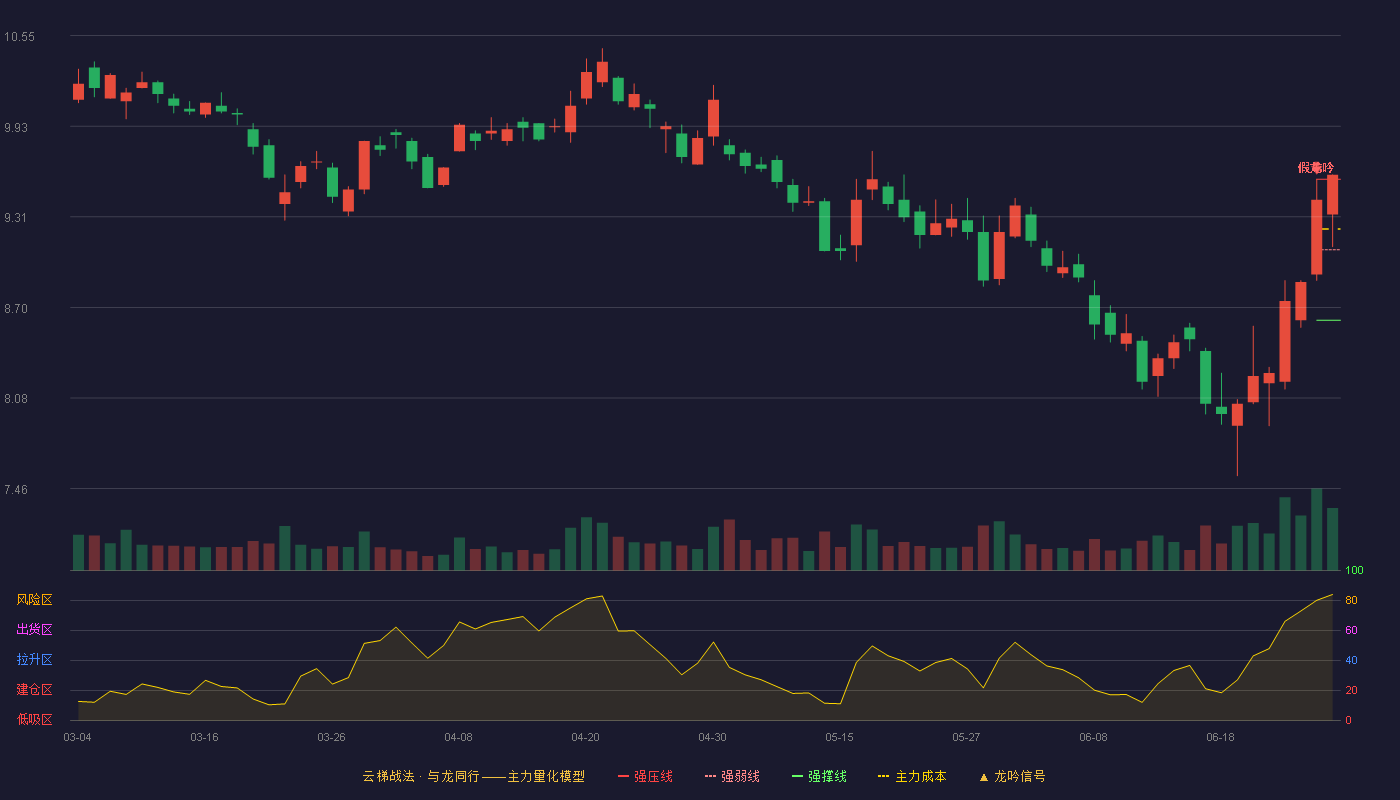Click the 04-20 date axis label
The image size is (1400, 800).
585,737
